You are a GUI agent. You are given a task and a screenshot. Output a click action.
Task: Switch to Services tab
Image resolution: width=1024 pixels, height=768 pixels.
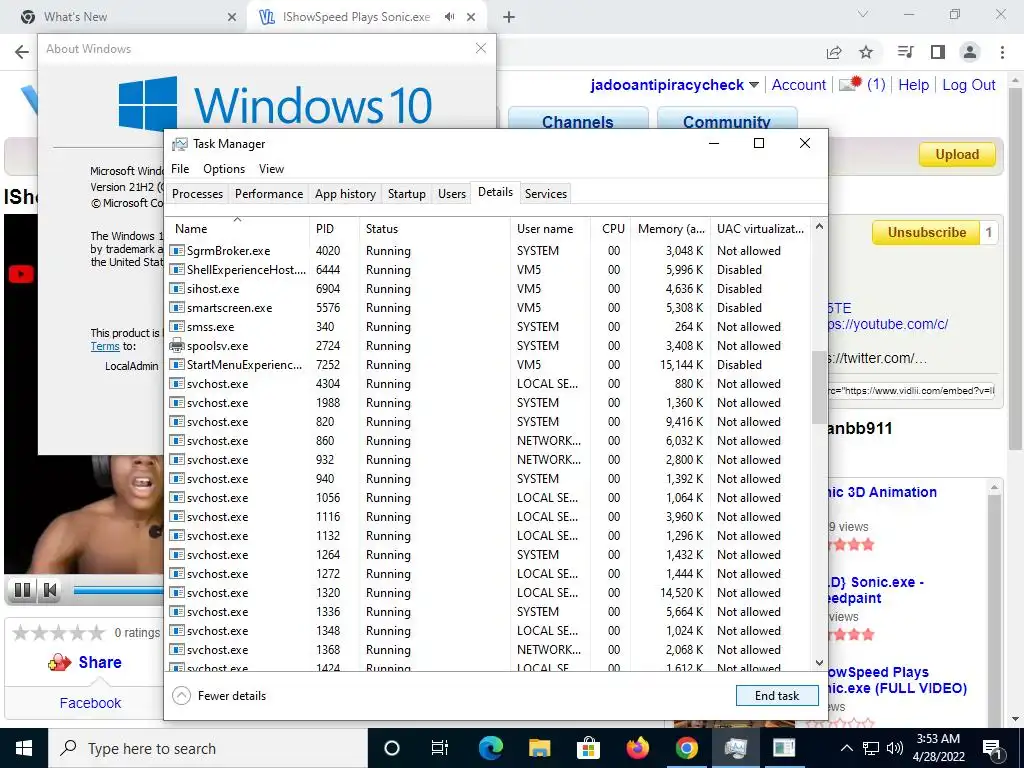point(545,194)
